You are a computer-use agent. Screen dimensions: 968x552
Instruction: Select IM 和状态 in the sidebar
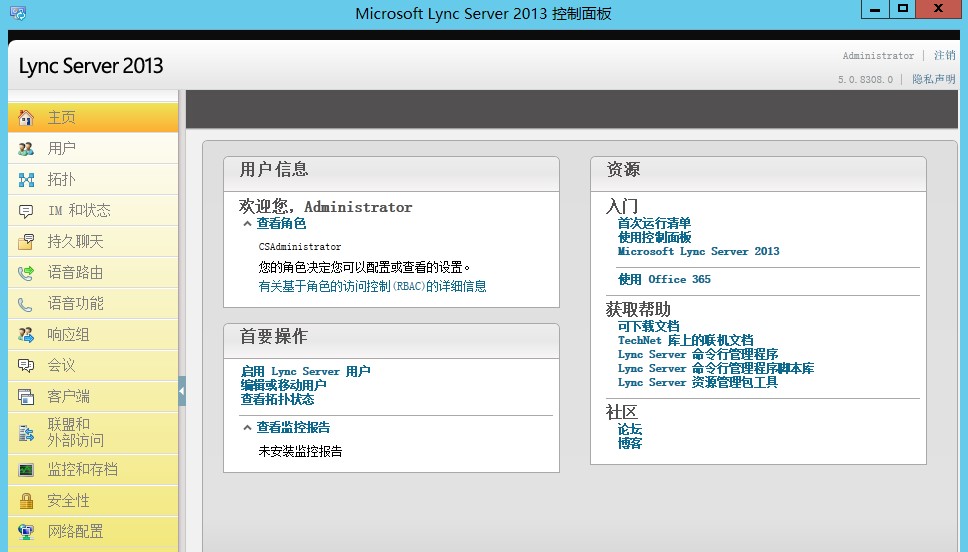(x=93, y=211)
